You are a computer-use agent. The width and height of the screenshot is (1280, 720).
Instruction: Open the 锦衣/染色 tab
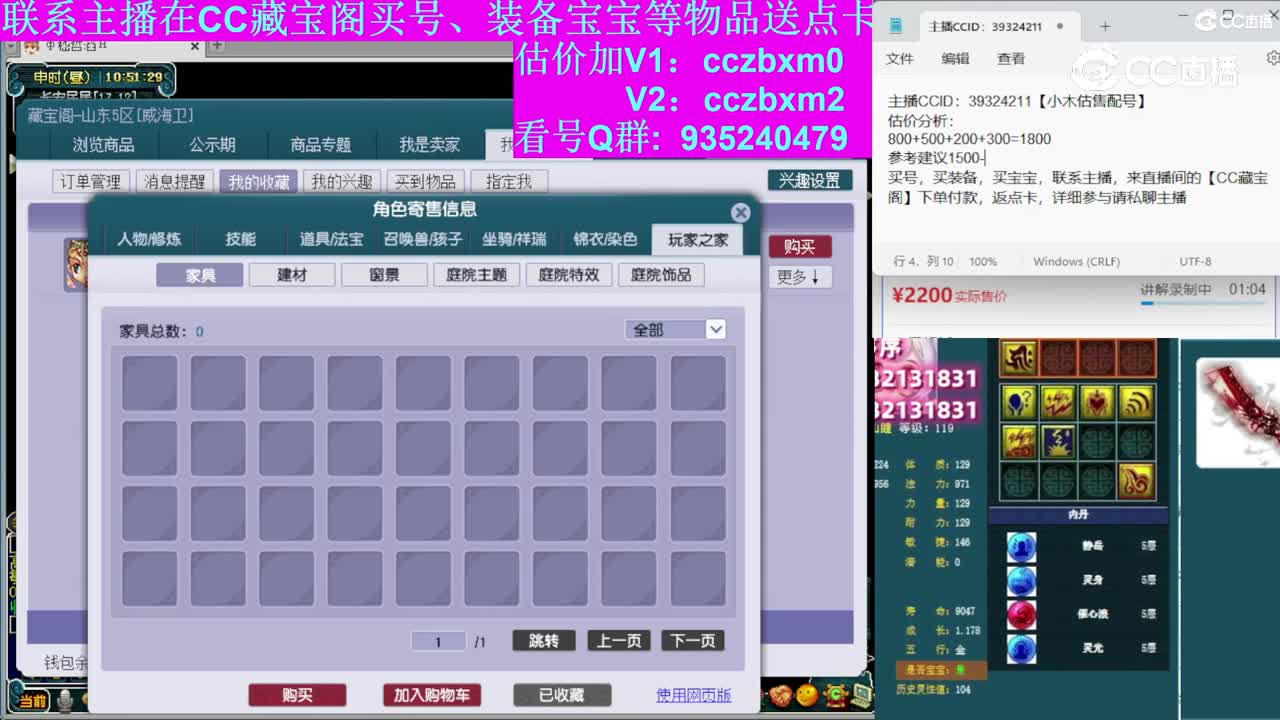[x=605, y=239]
